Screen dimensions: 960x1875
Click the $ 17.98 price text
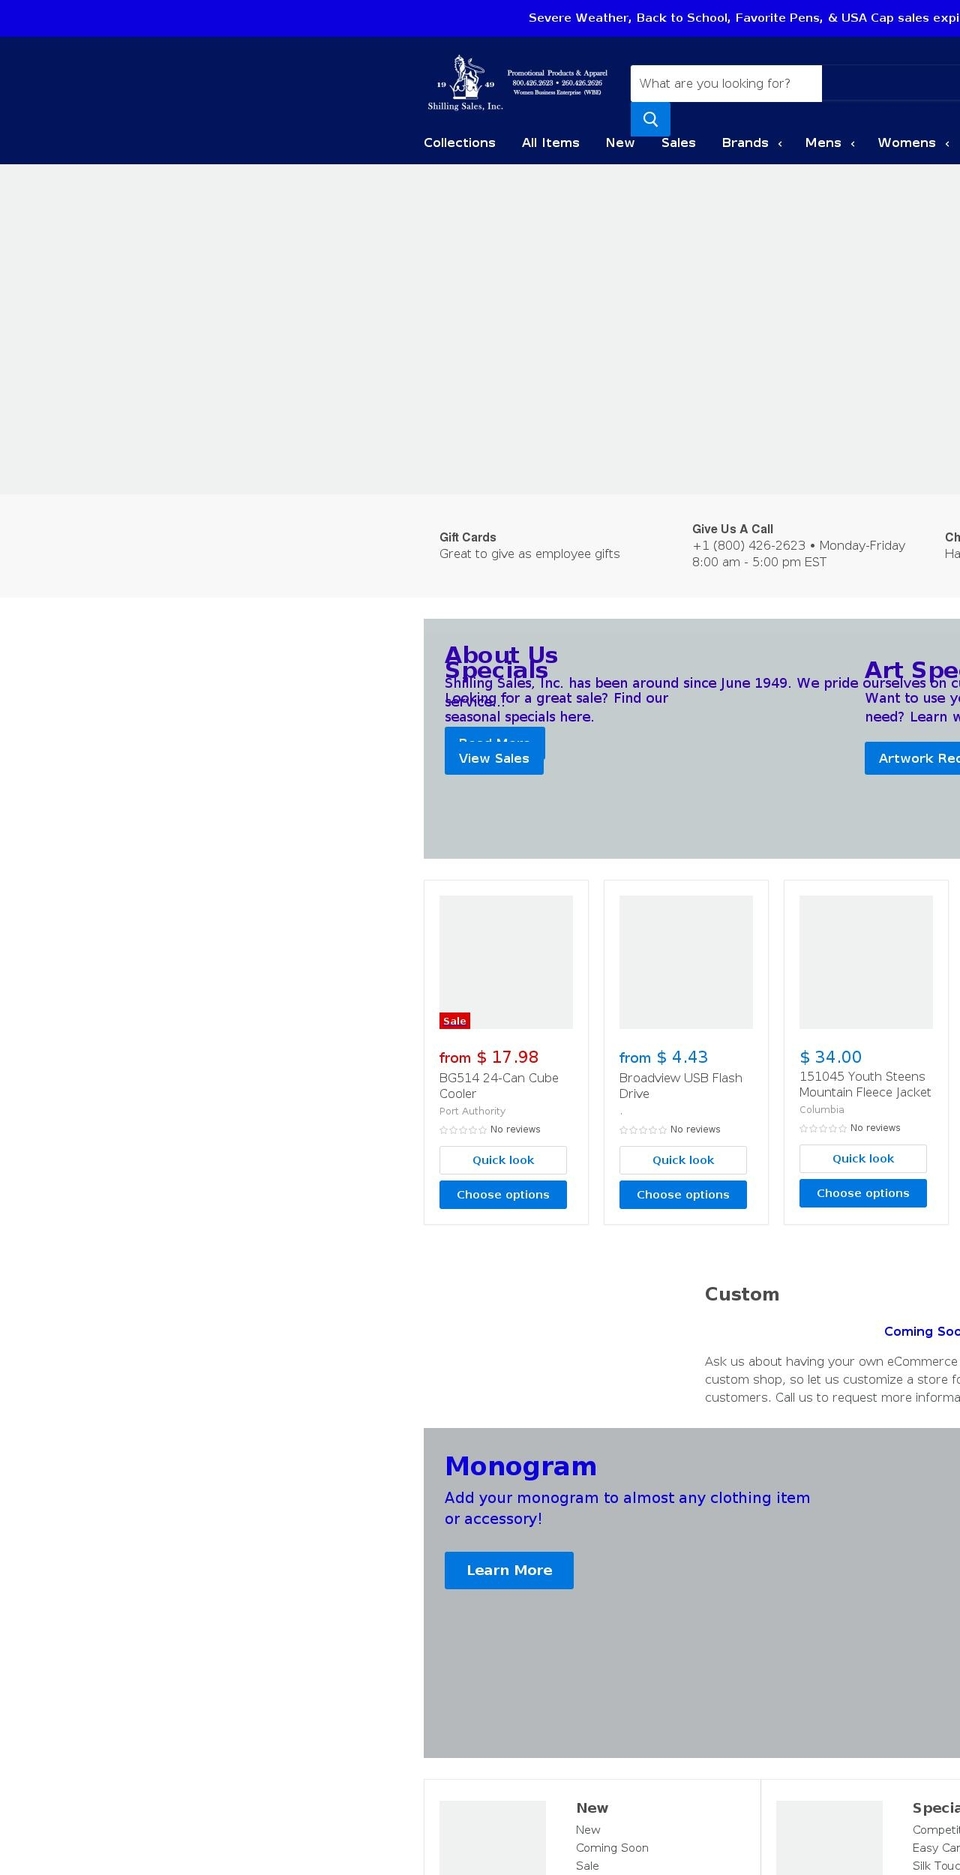[x=508, y=1057]
